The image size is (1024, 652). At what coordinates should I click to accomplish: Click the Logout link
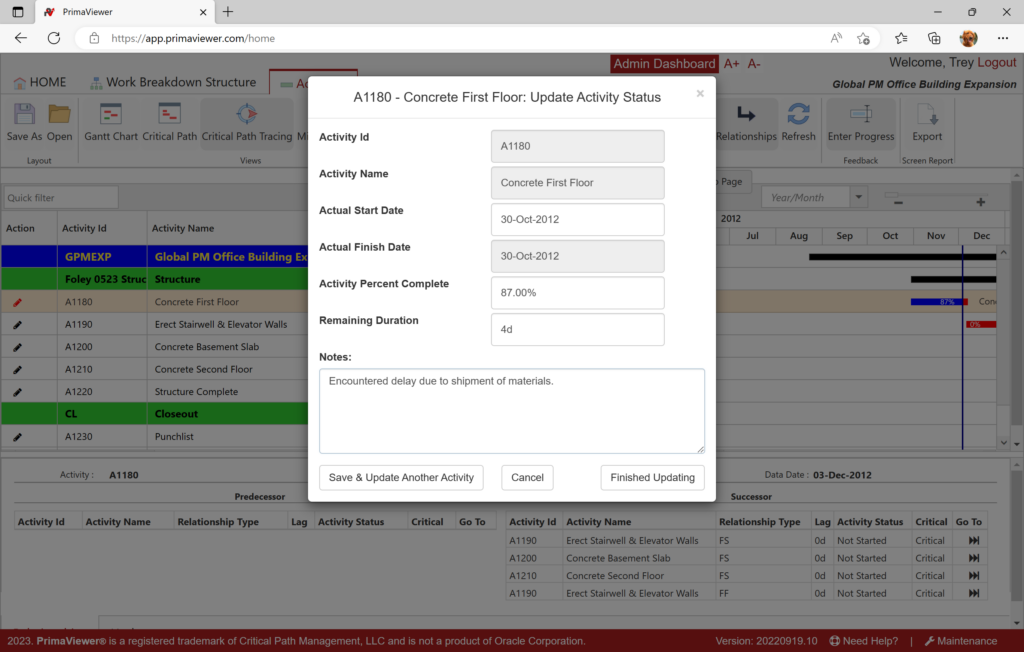click(996, 62)
